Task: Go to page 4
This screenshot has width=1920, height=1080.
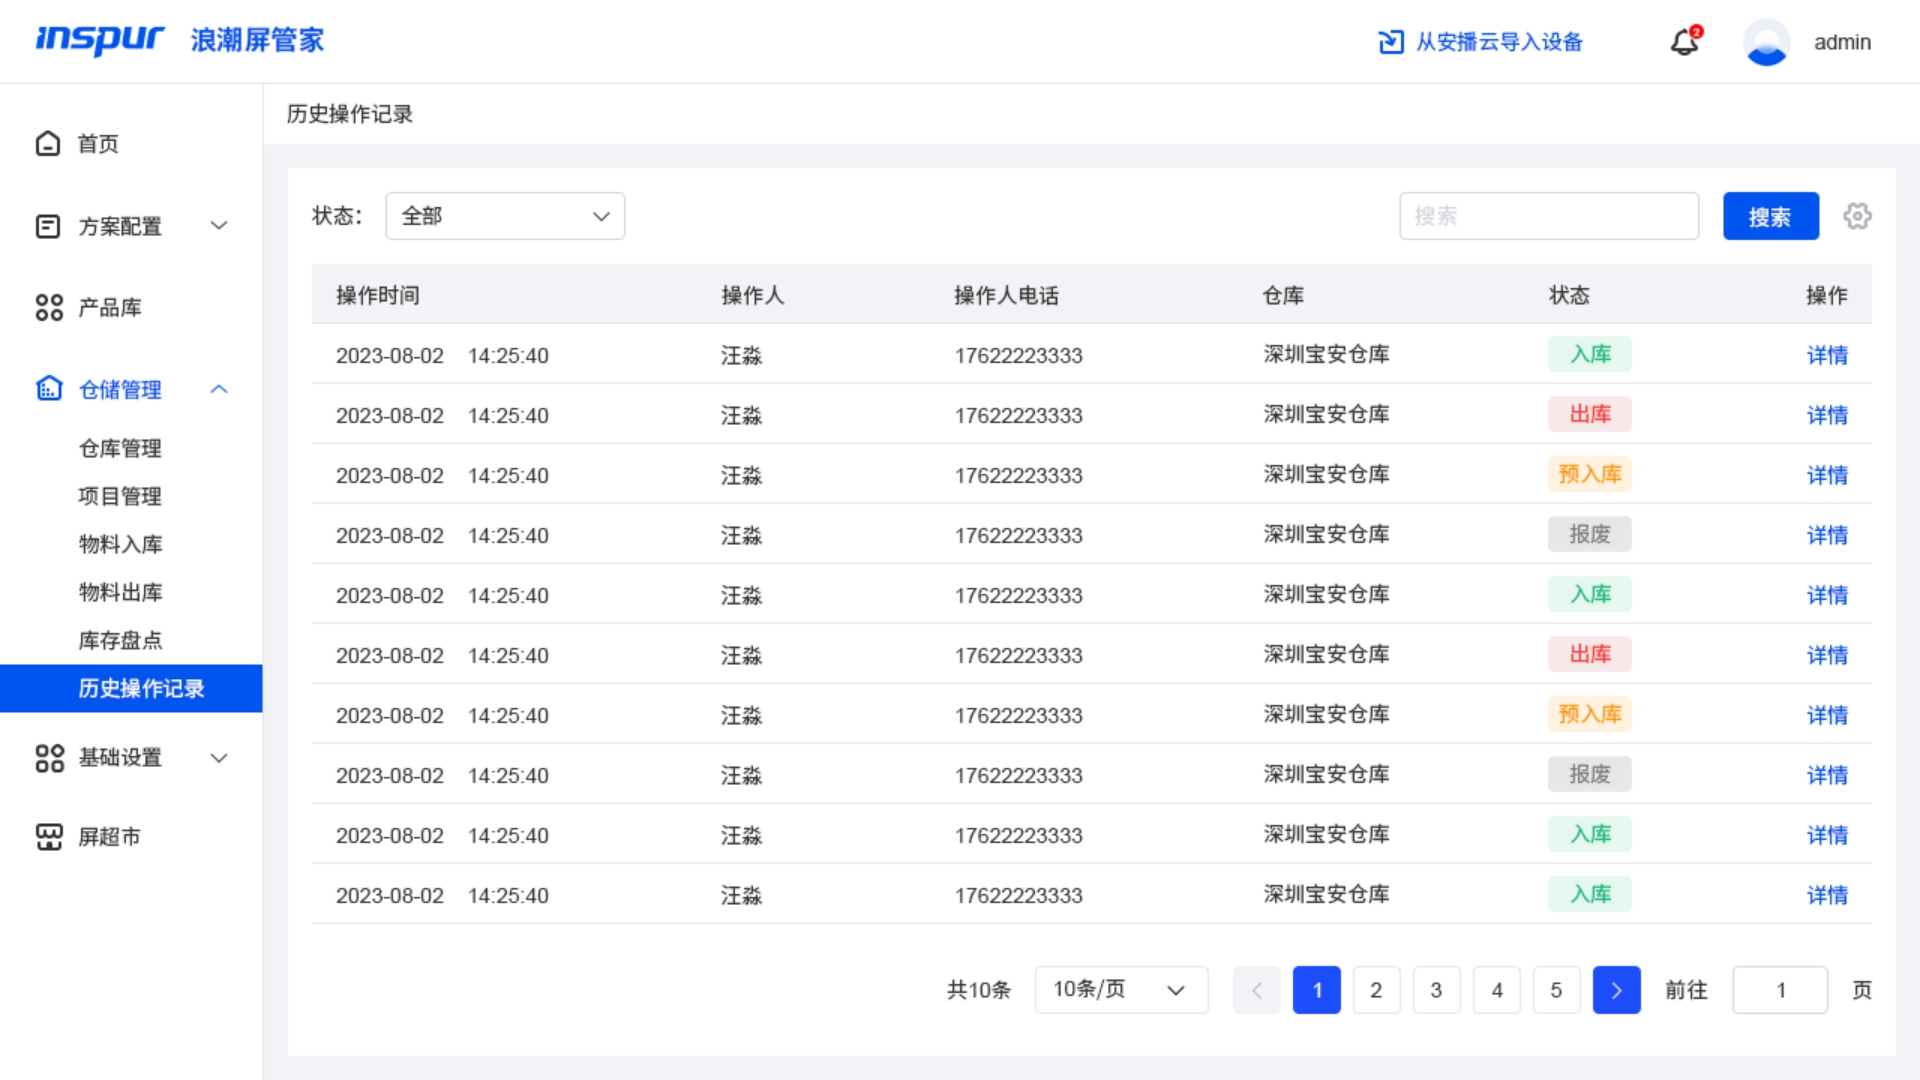Action: pyautogui.click(x=1496, y=990)
